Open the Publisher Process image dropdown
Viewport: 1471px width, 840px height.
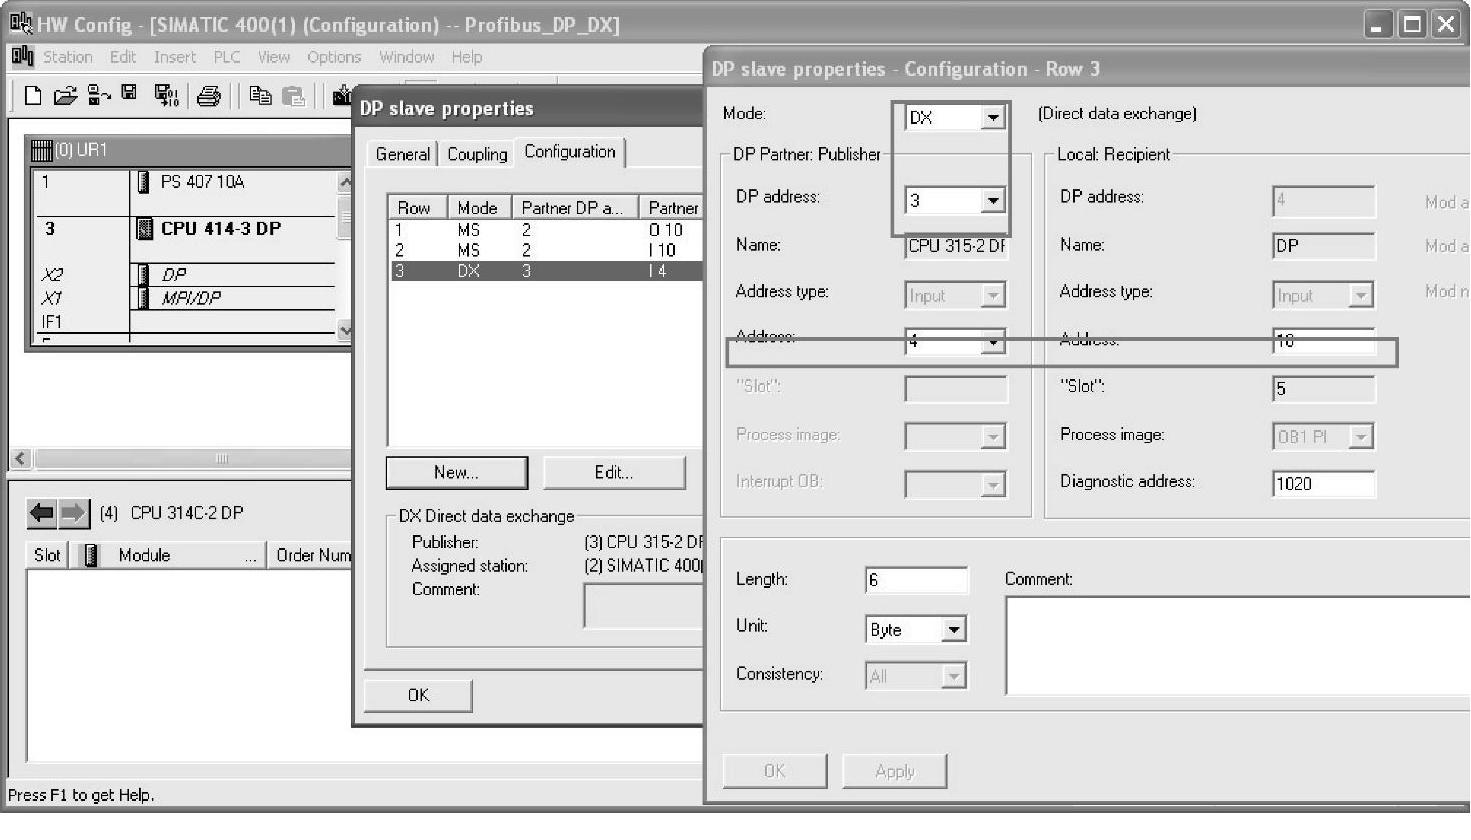pos(992,437)
